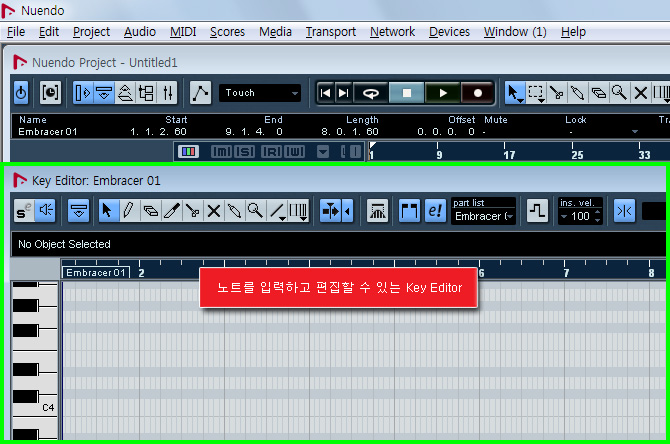
Task: Toggle Solo Editor in Key Editor
Action: [24, 211]
